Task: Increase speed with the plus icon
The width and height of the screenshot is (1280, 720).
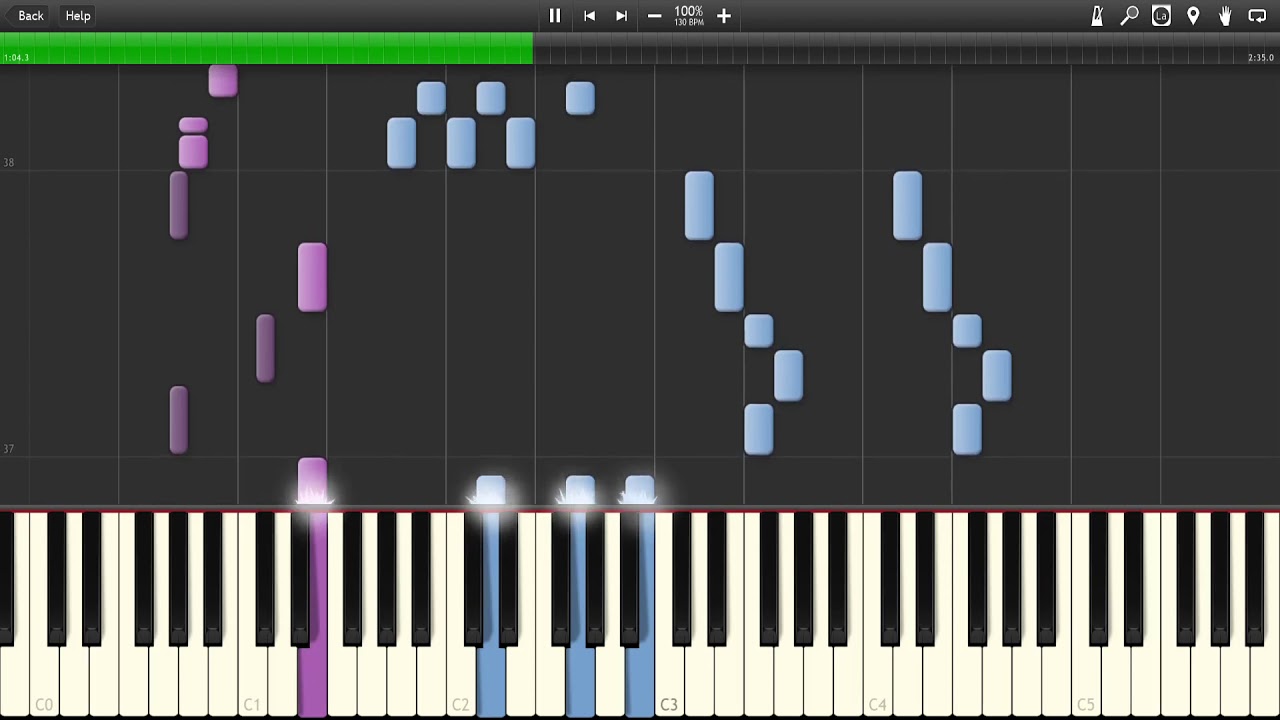Action: click(724, 16)
